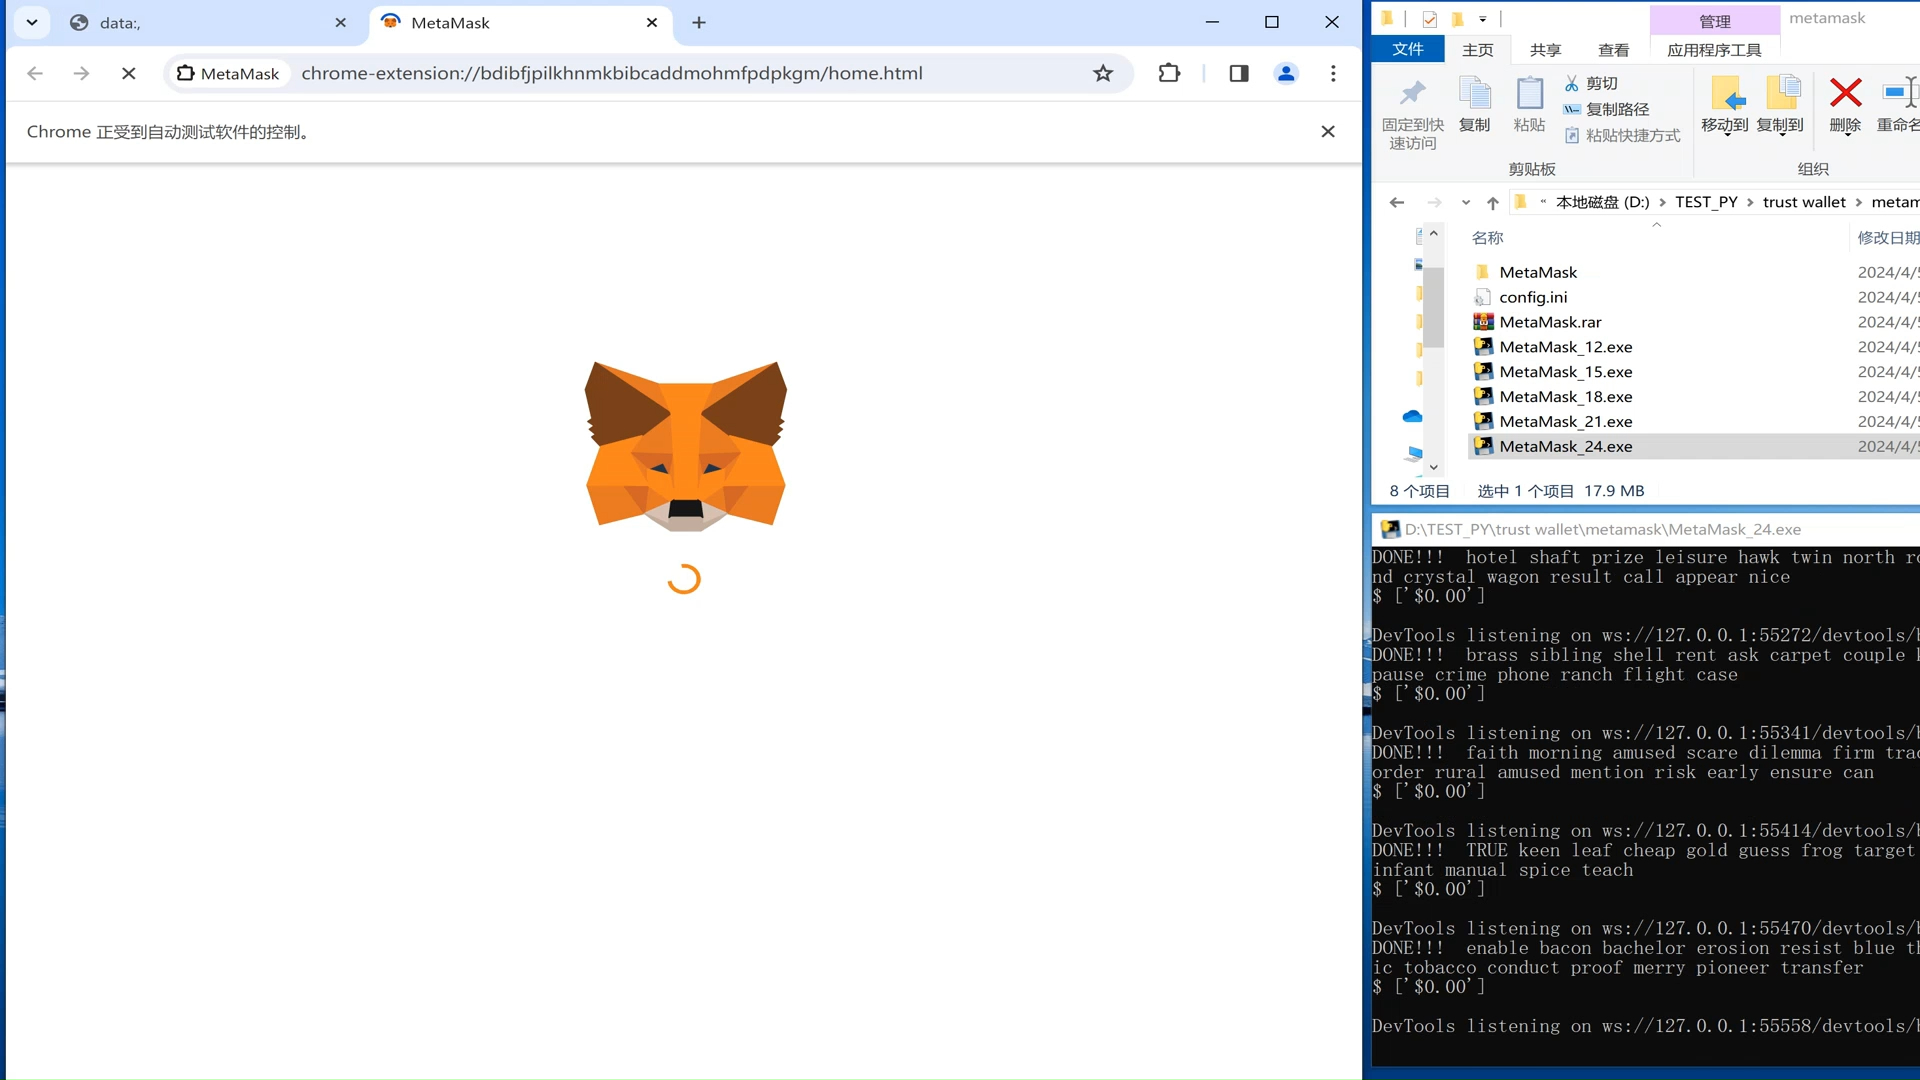Open Chrome tab search dropdown

(x=32, y=22)
